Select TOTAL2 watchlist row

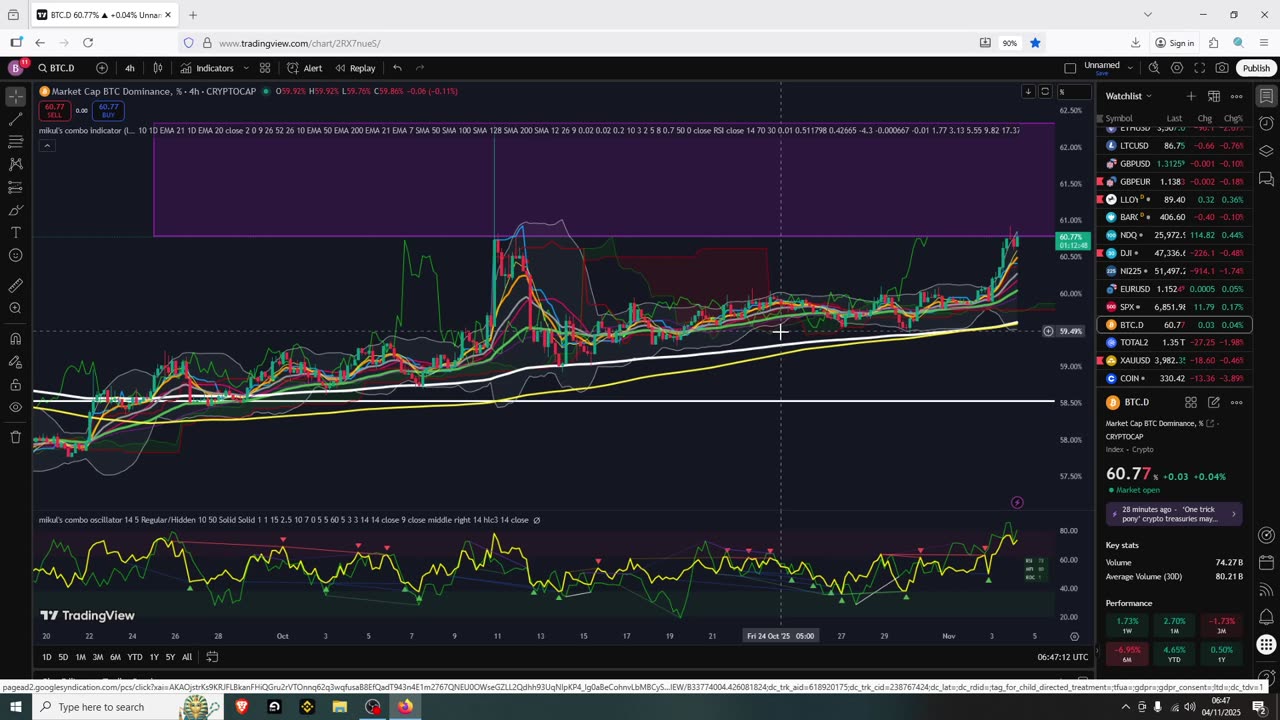click(1174, 342)
